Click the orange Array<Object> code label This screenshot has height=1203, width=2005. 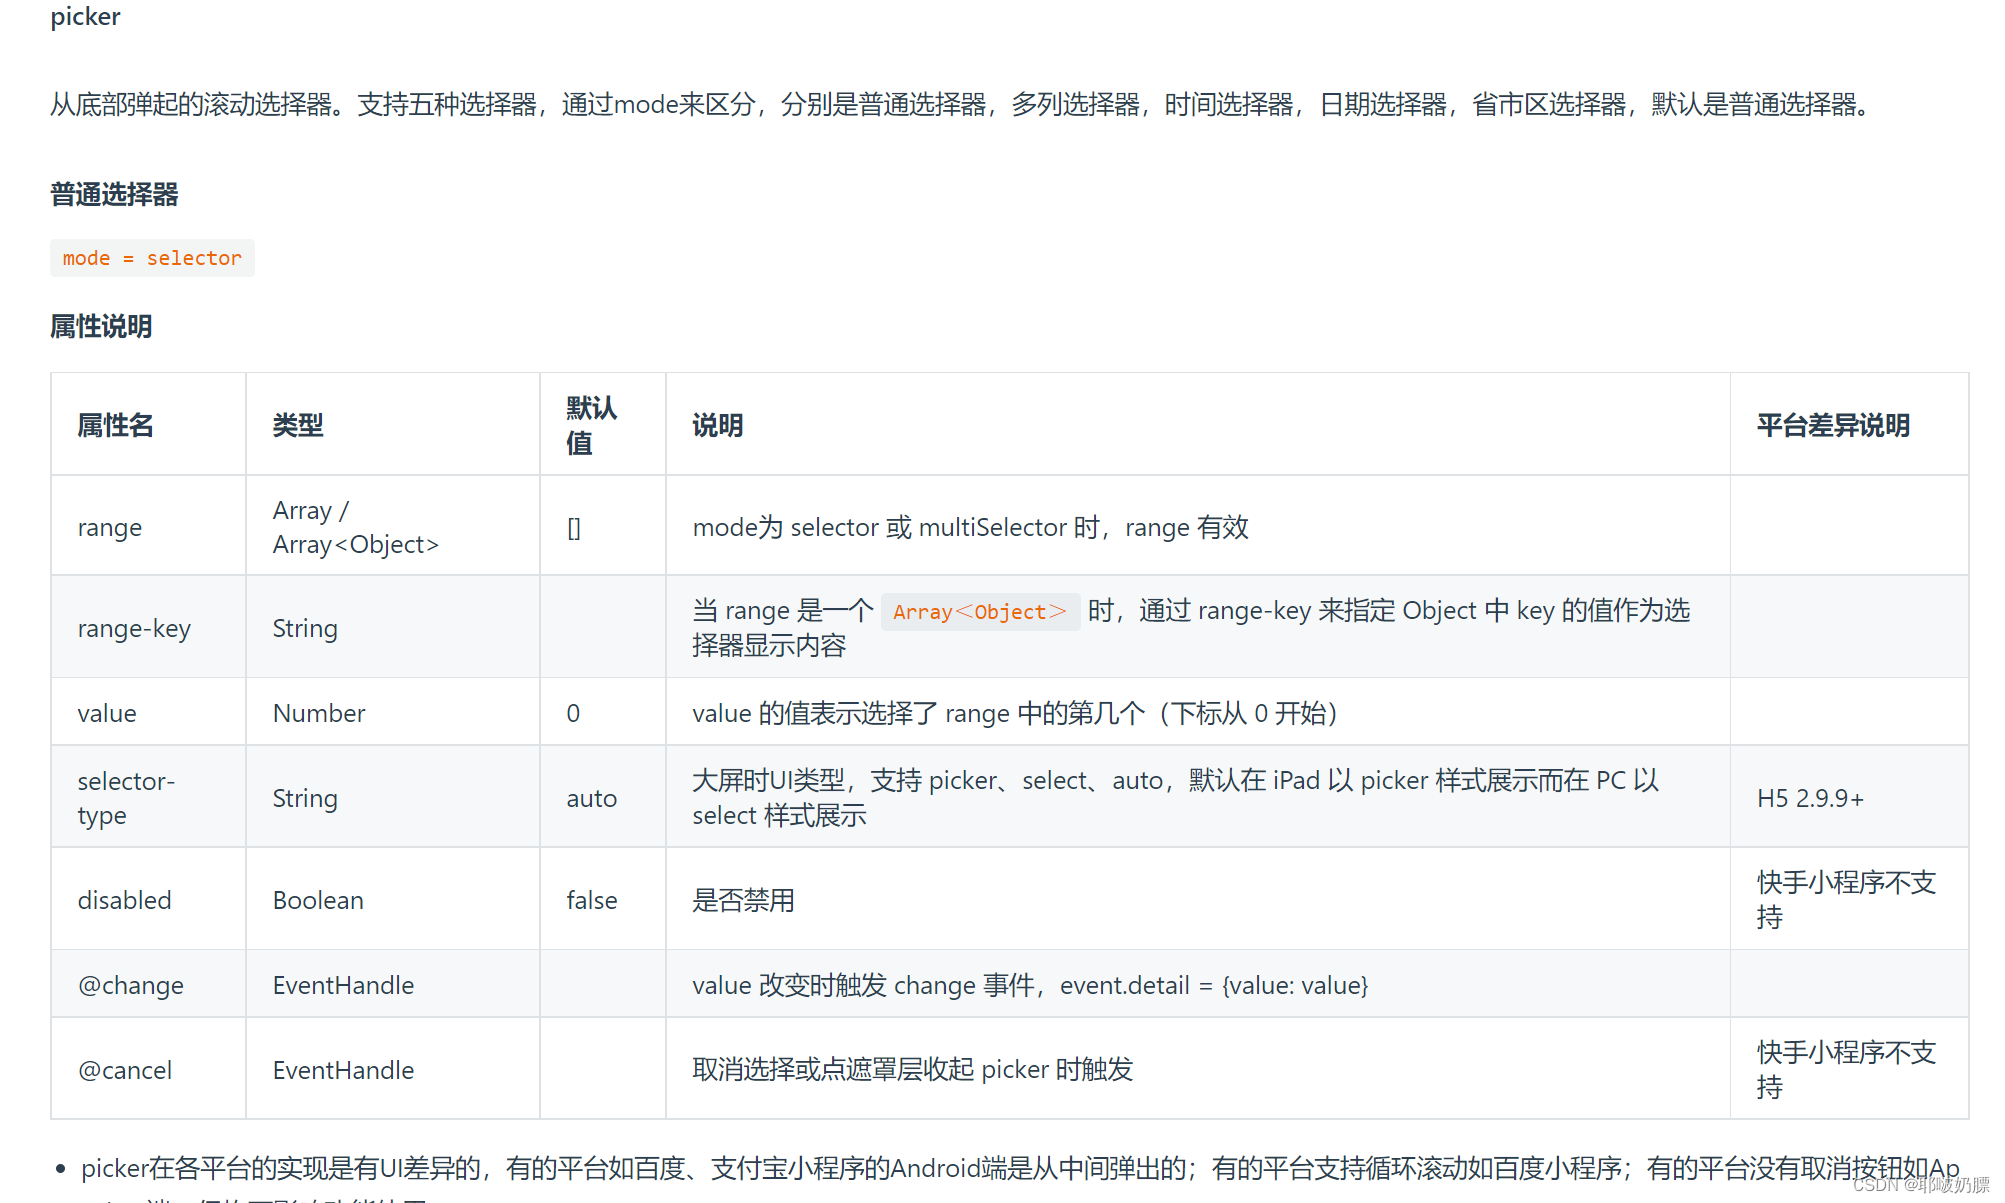(x=979, y=612)
